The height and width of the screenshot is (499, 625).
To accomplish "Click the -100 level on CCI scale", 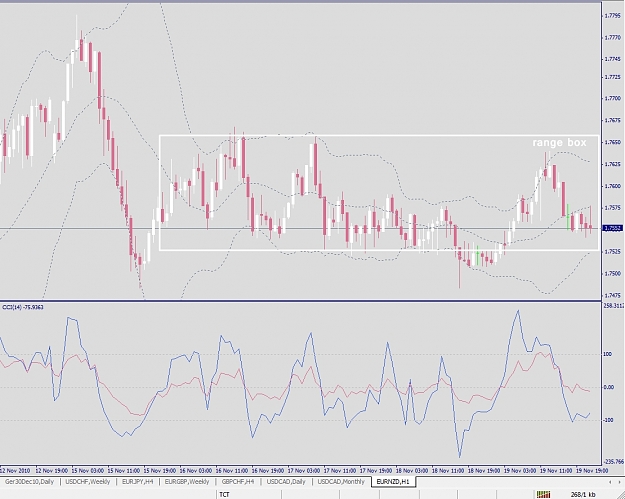I will (608, 420).
